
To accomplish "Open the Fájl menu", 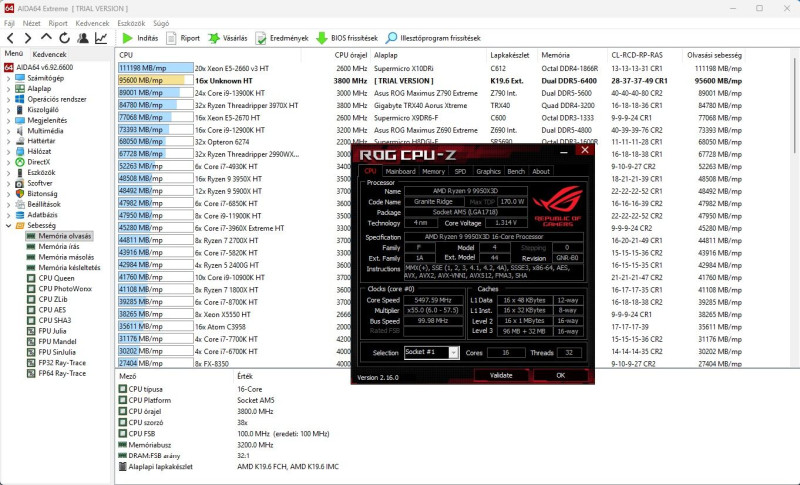I will coord(9,23).
